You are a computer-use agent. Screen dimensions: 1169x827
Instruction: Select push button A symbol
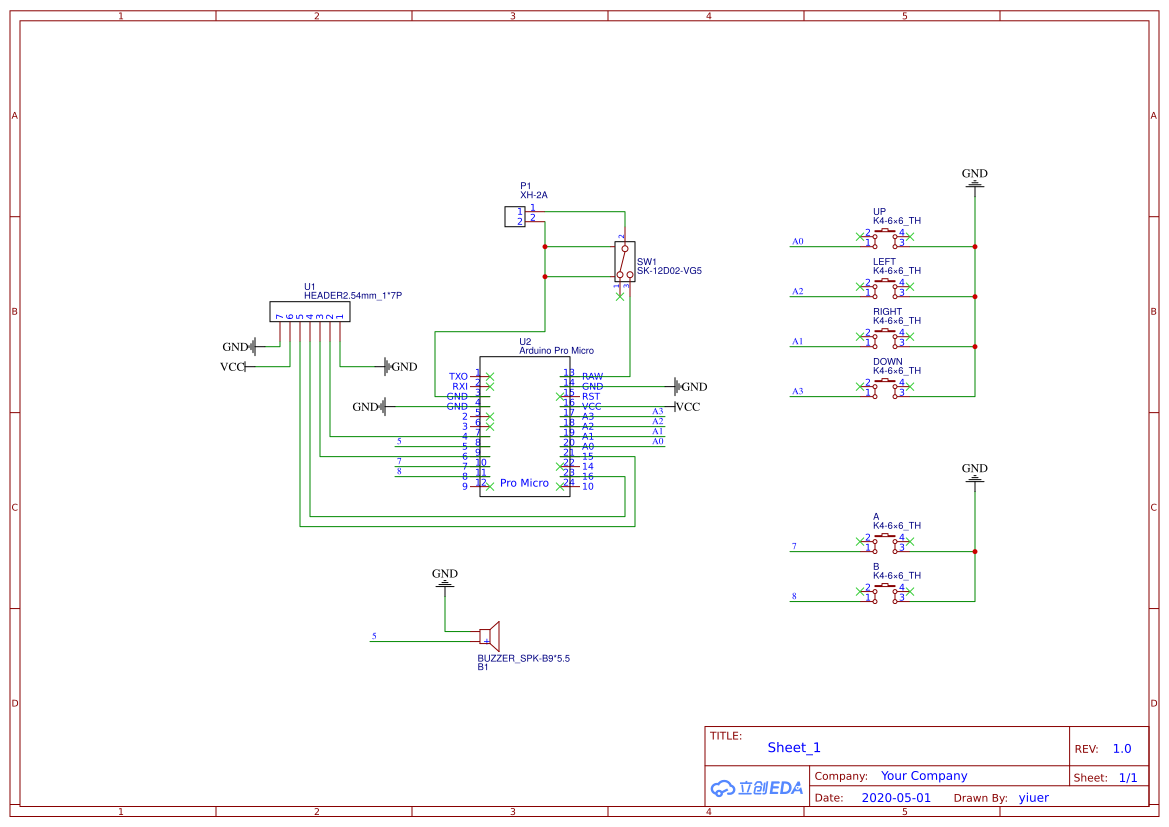(x=885, y=543)
